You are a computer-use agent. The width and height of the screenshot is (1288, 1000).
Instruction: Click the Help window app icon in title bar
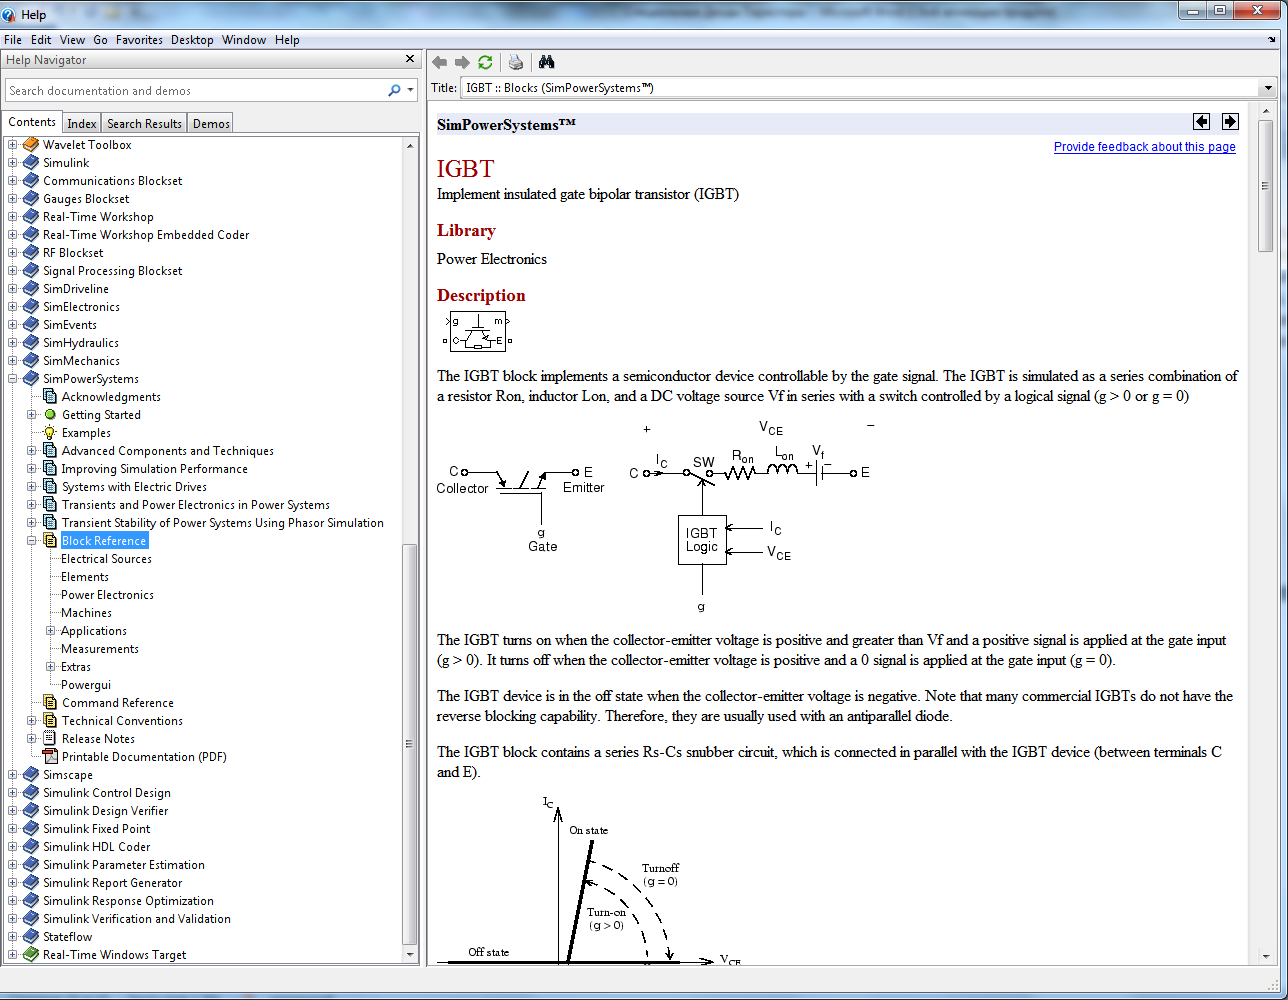click(x=10, y=14)
